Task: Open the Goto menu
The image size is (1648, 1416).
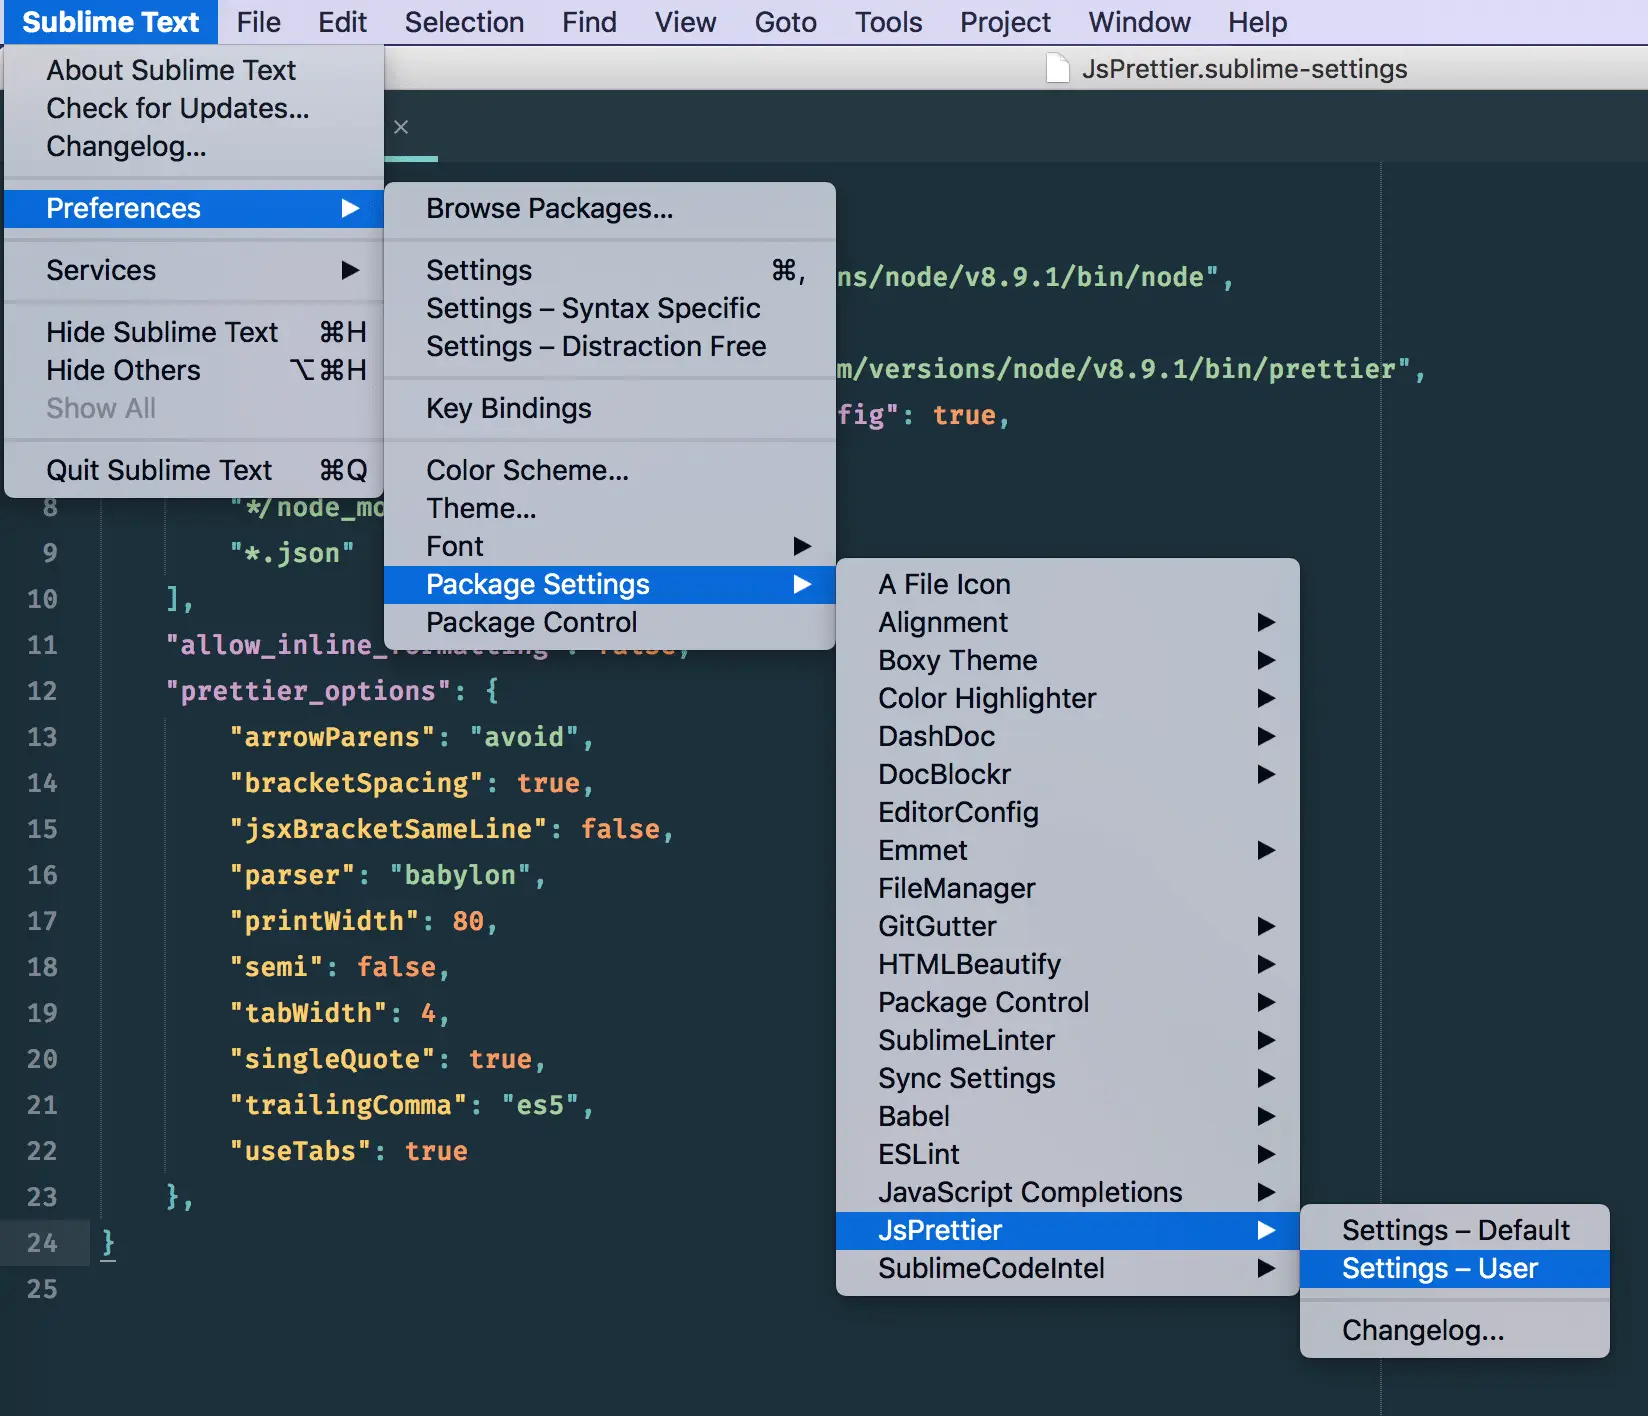Action: 785,22
